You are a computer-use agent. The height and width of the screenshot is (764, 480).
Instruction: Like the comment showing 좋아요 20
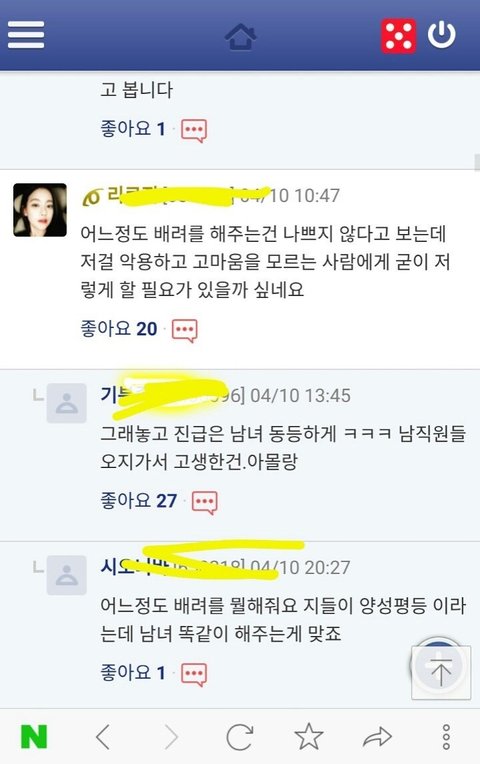[x=118, y=329]
